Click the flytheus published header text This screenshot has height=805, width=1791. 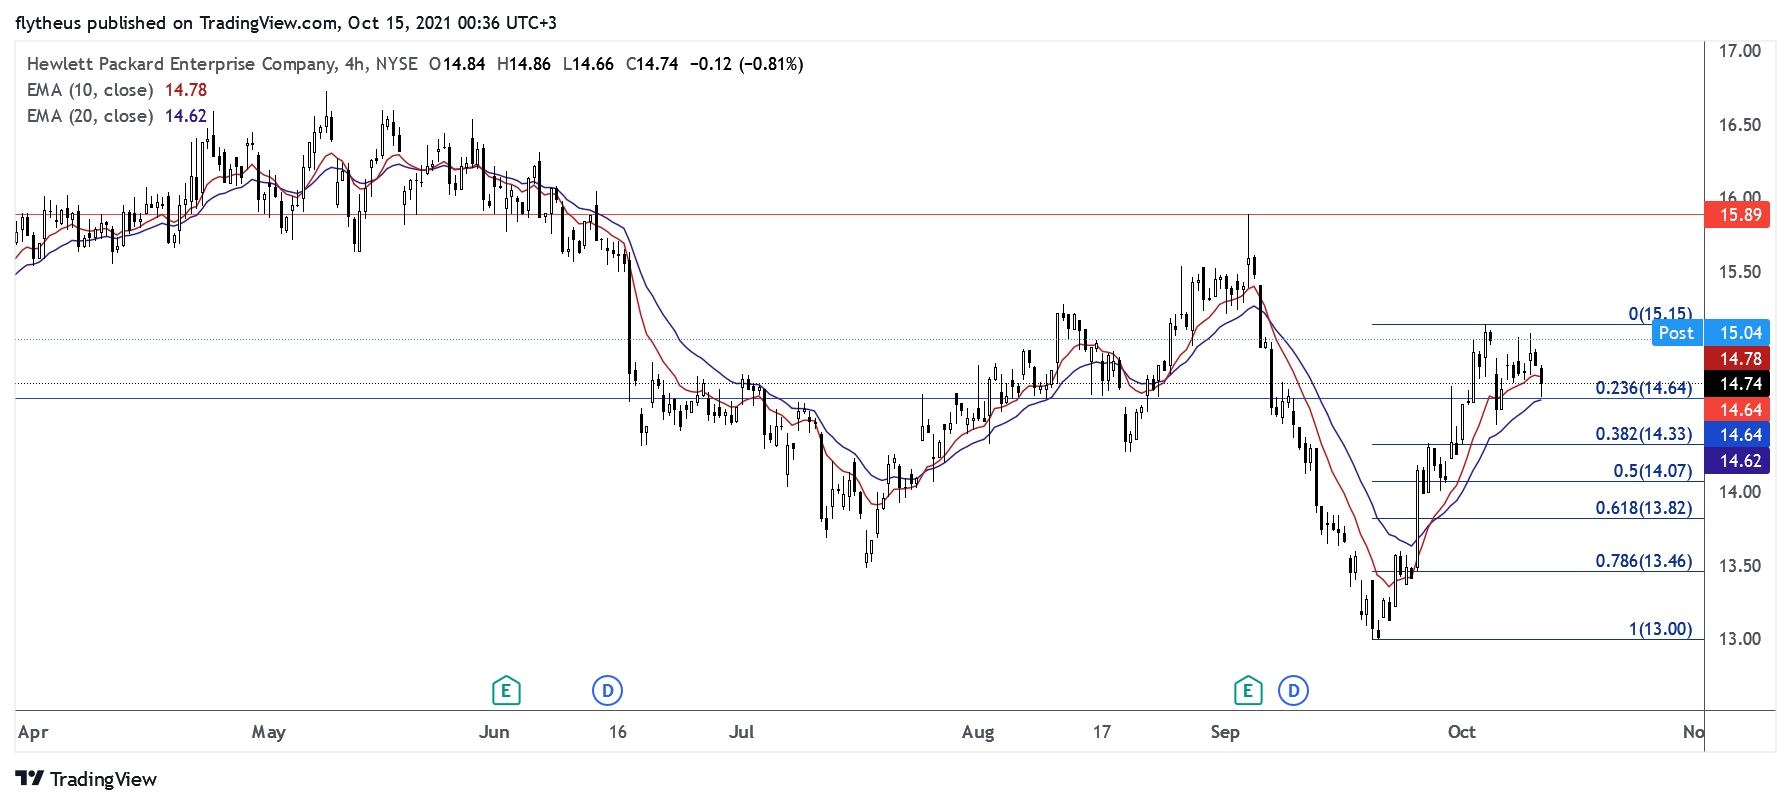(286, 22)
